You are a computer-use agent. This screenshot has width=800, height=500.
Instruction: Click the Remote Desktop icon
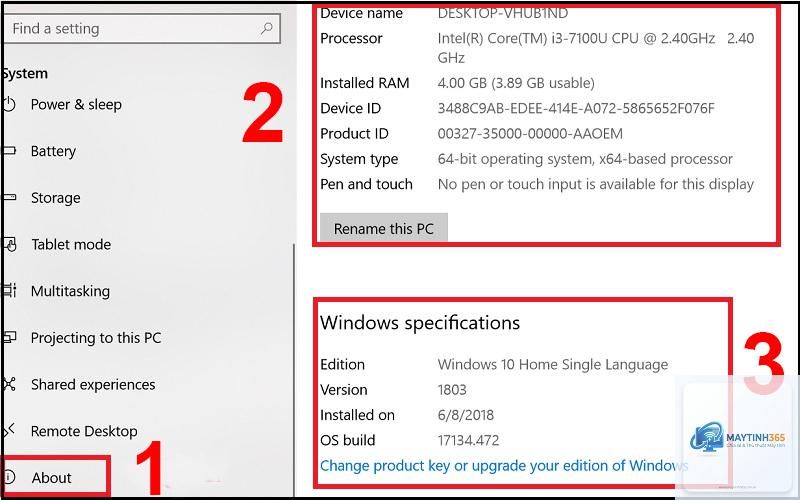9,431
